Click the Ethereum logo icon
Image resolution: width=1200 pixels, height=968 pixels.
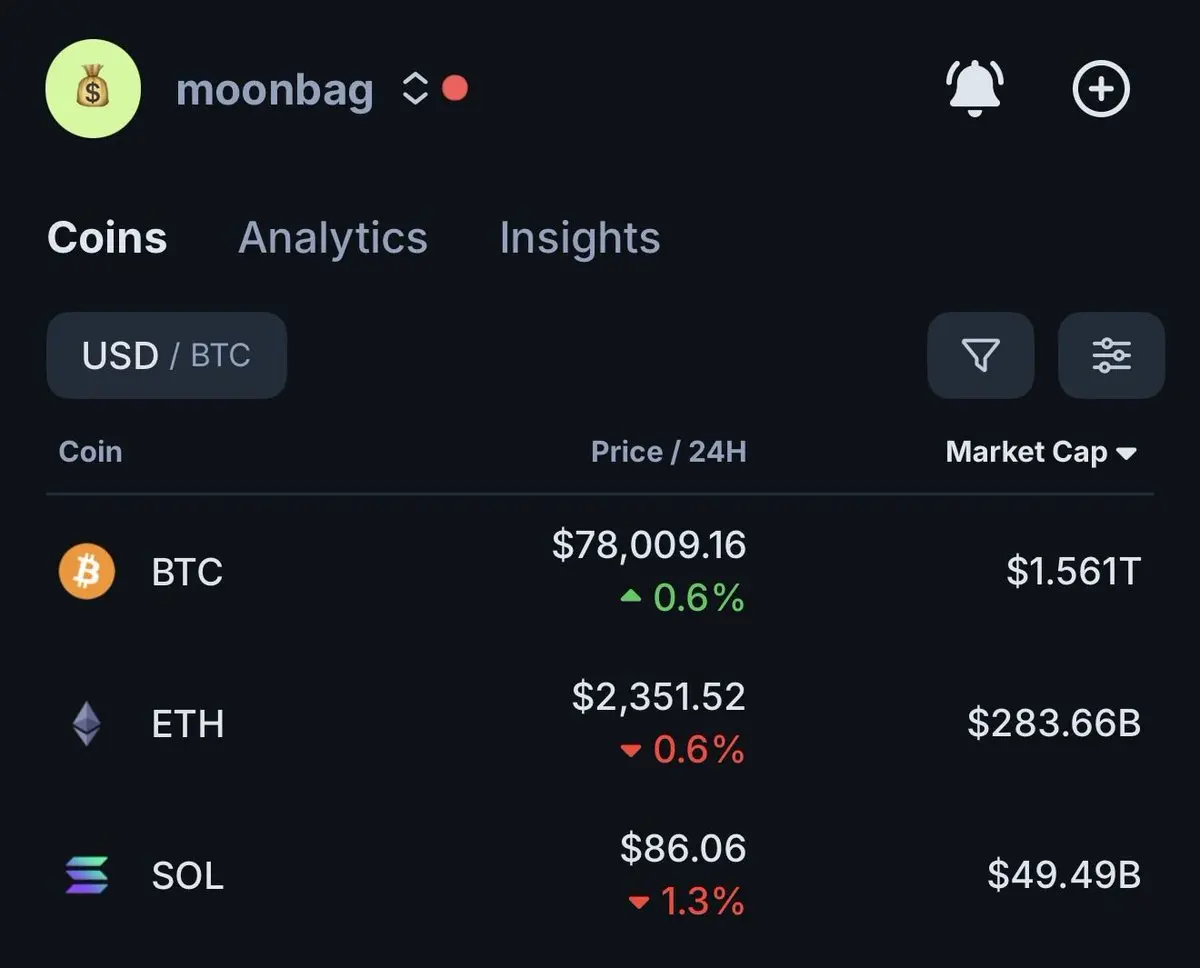coord(87,723)
